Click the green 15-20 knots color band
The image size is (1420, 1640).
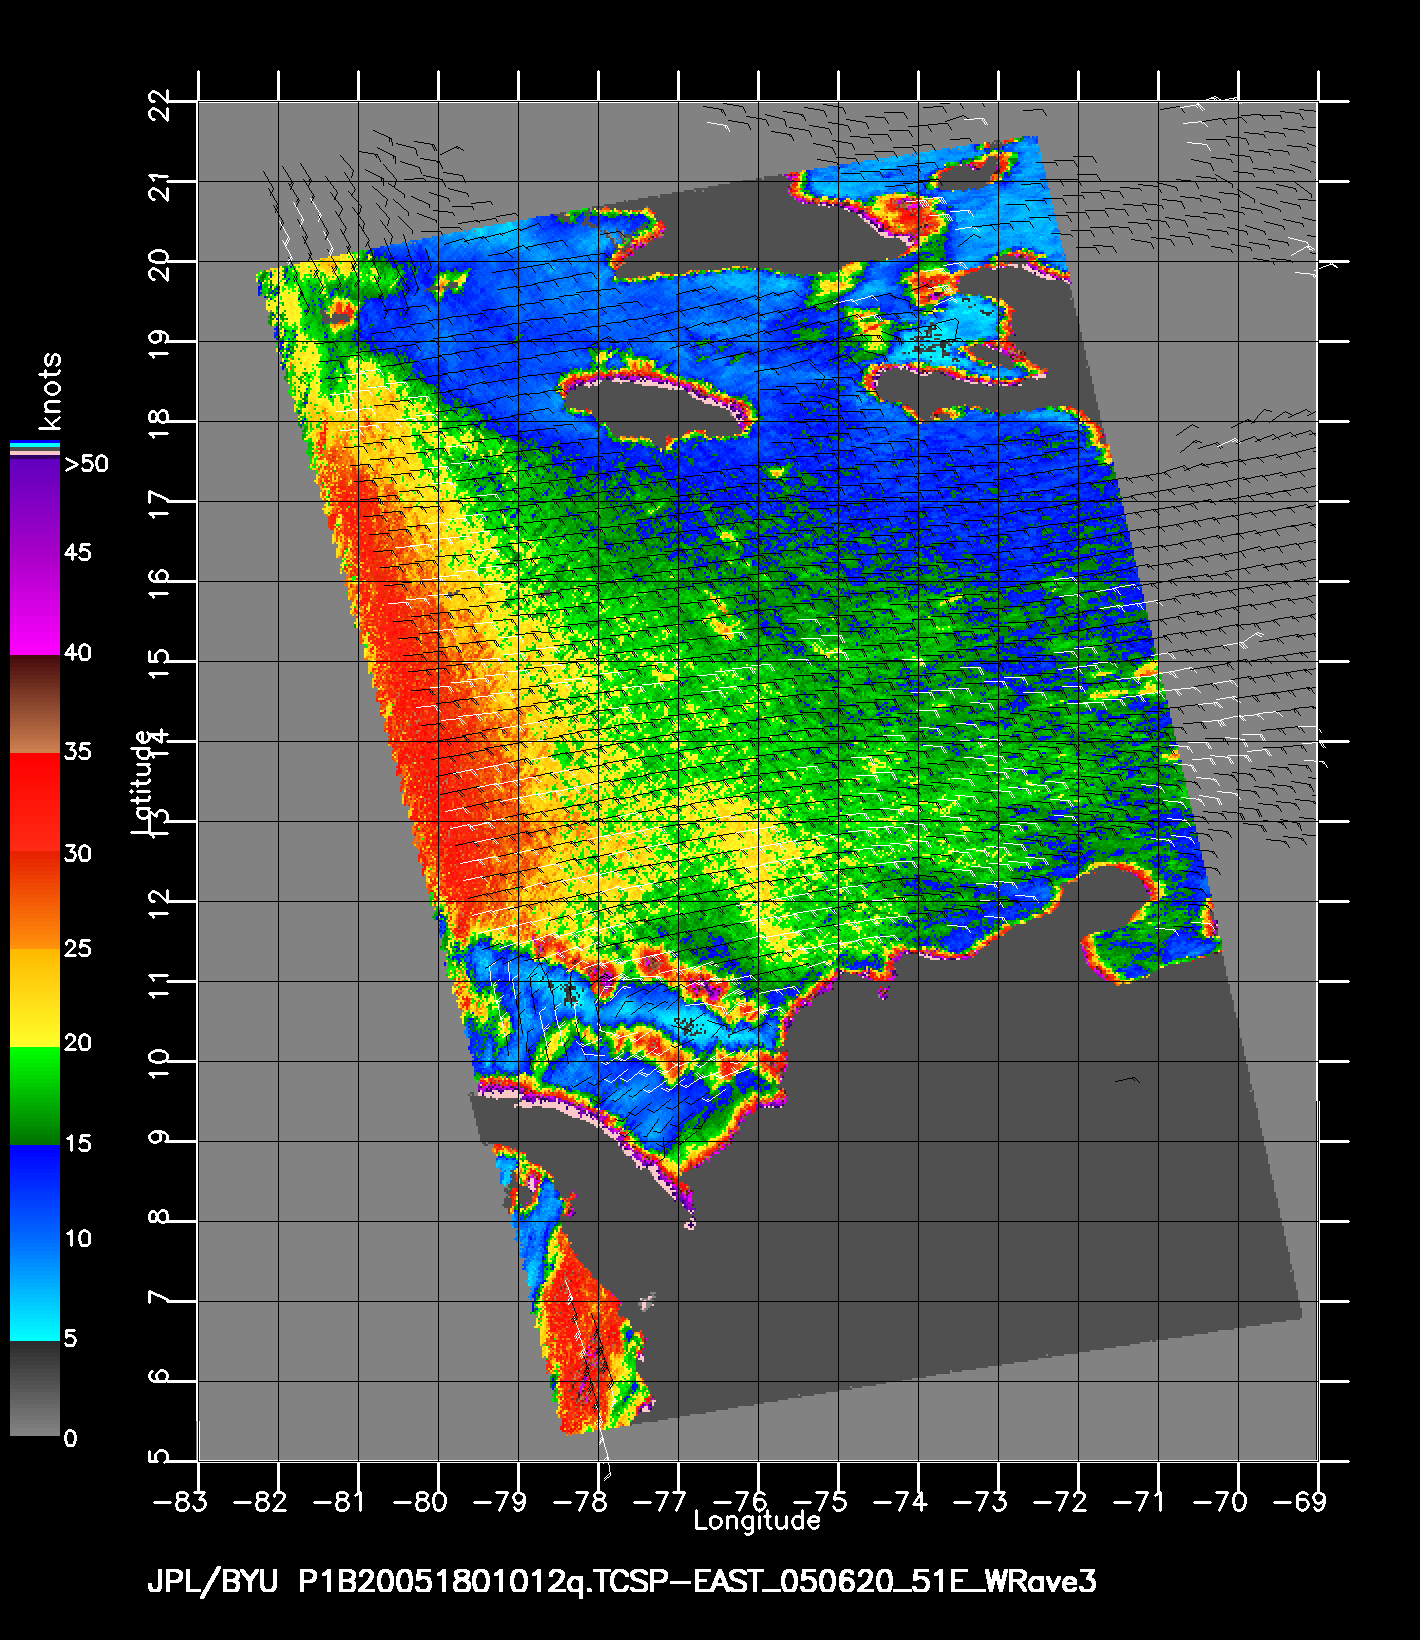coord(35,1096)
